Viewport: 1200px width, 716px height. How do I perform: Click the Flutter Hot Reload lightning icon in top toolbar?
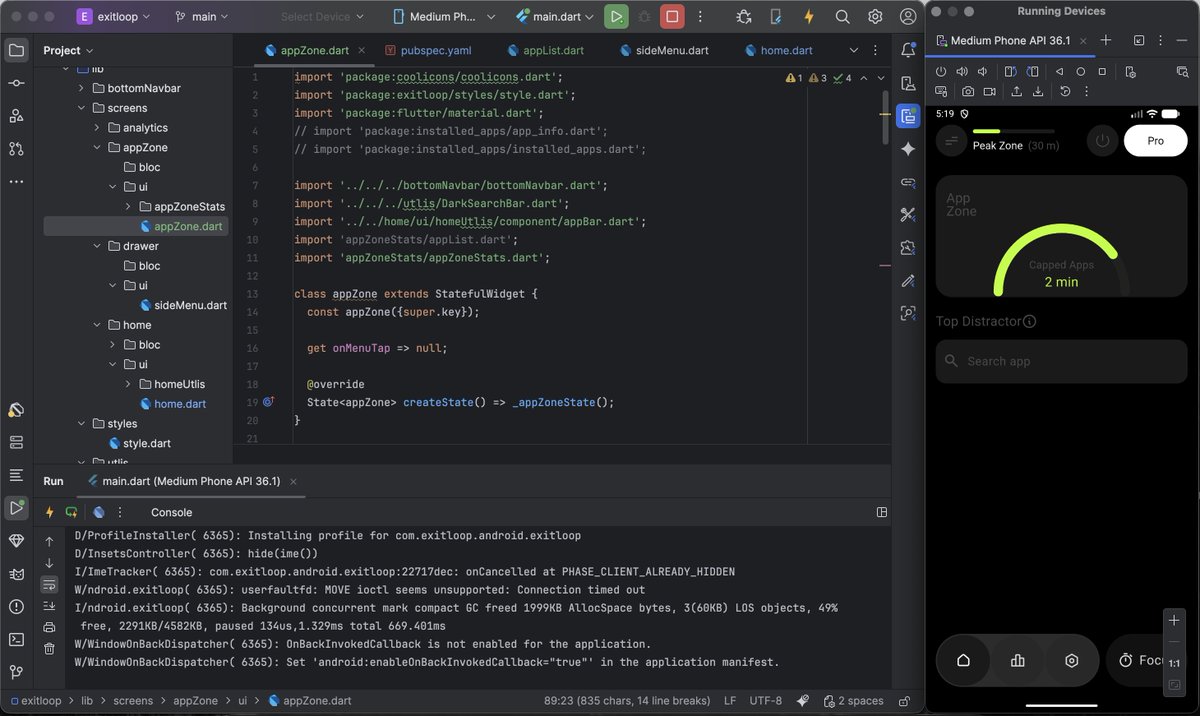809,17
